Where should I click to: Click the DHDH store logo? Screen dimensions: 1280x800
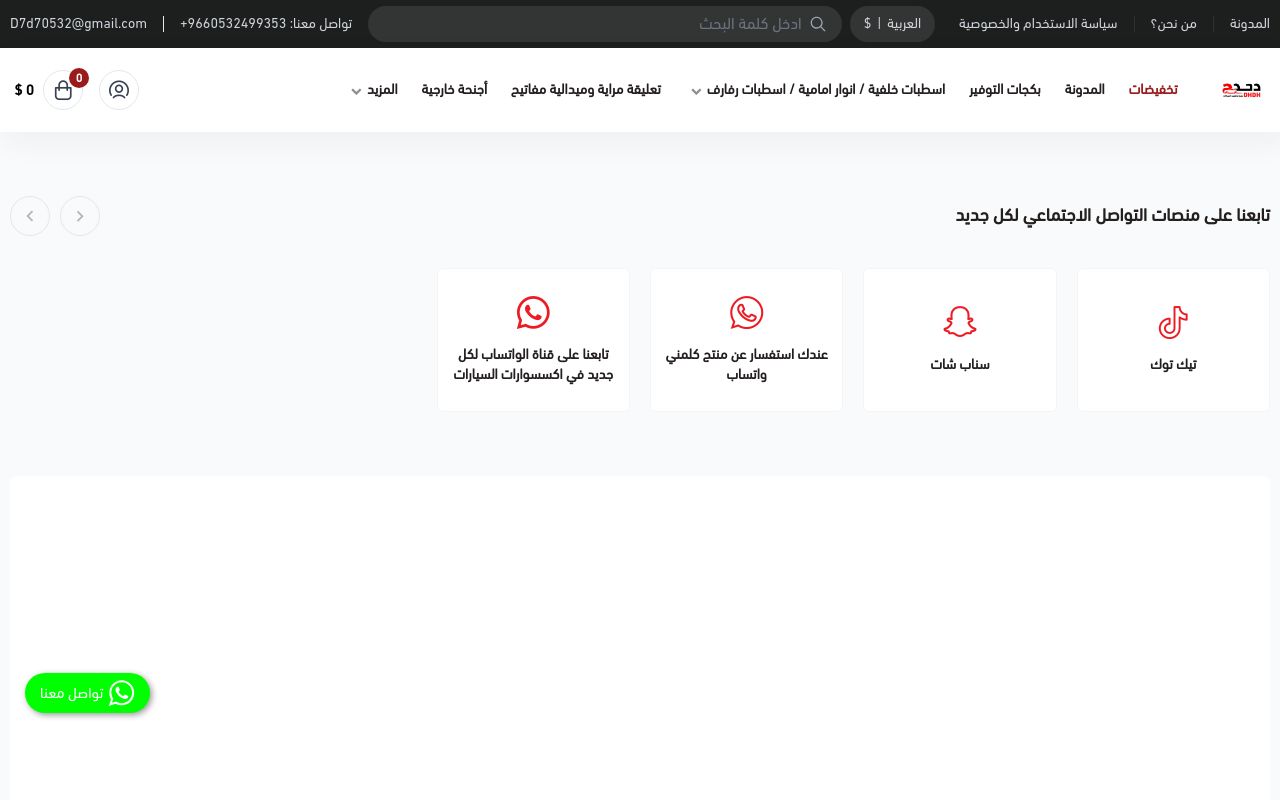1241,90
